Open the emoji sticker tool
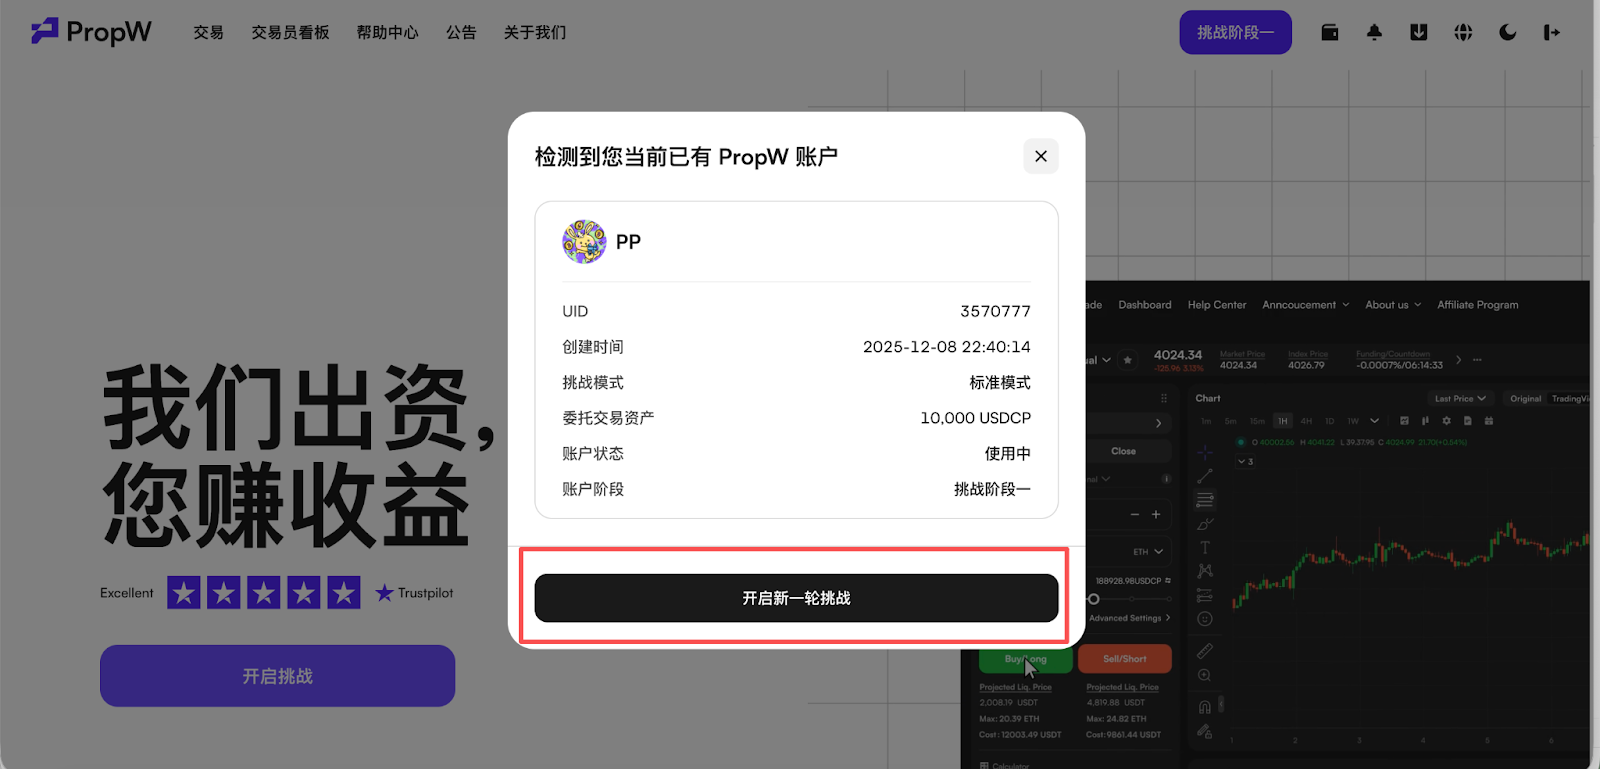 tap(1205, 619)
